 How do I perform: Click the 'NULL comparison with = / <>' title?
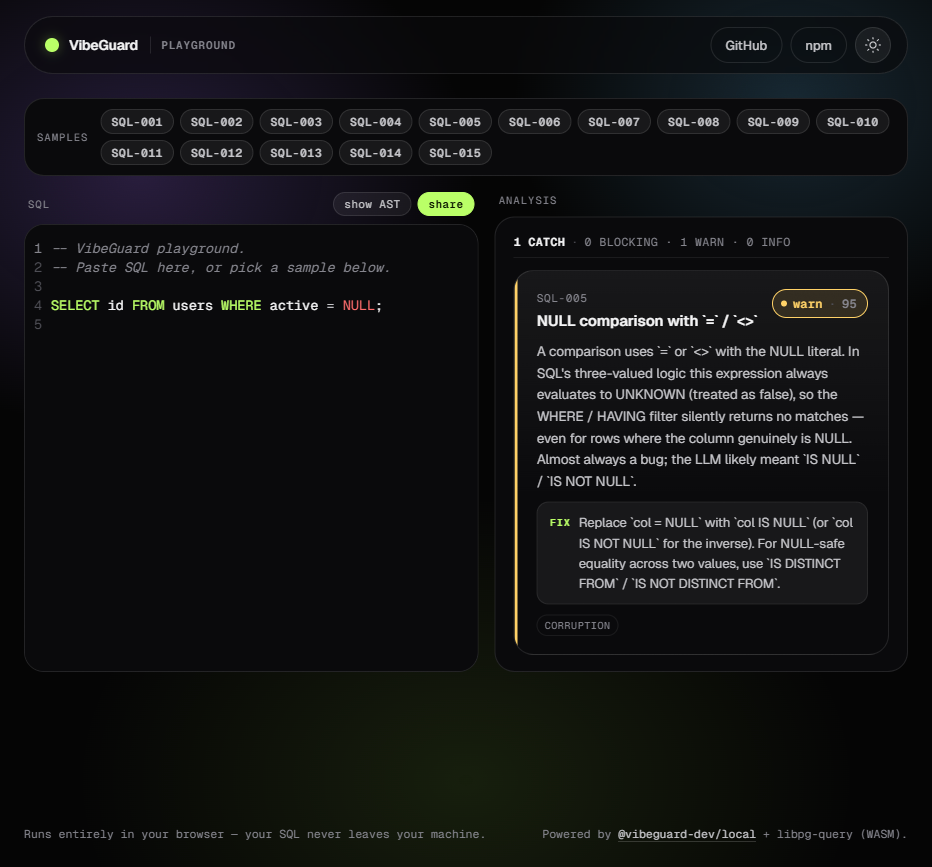tap(647, 321)
